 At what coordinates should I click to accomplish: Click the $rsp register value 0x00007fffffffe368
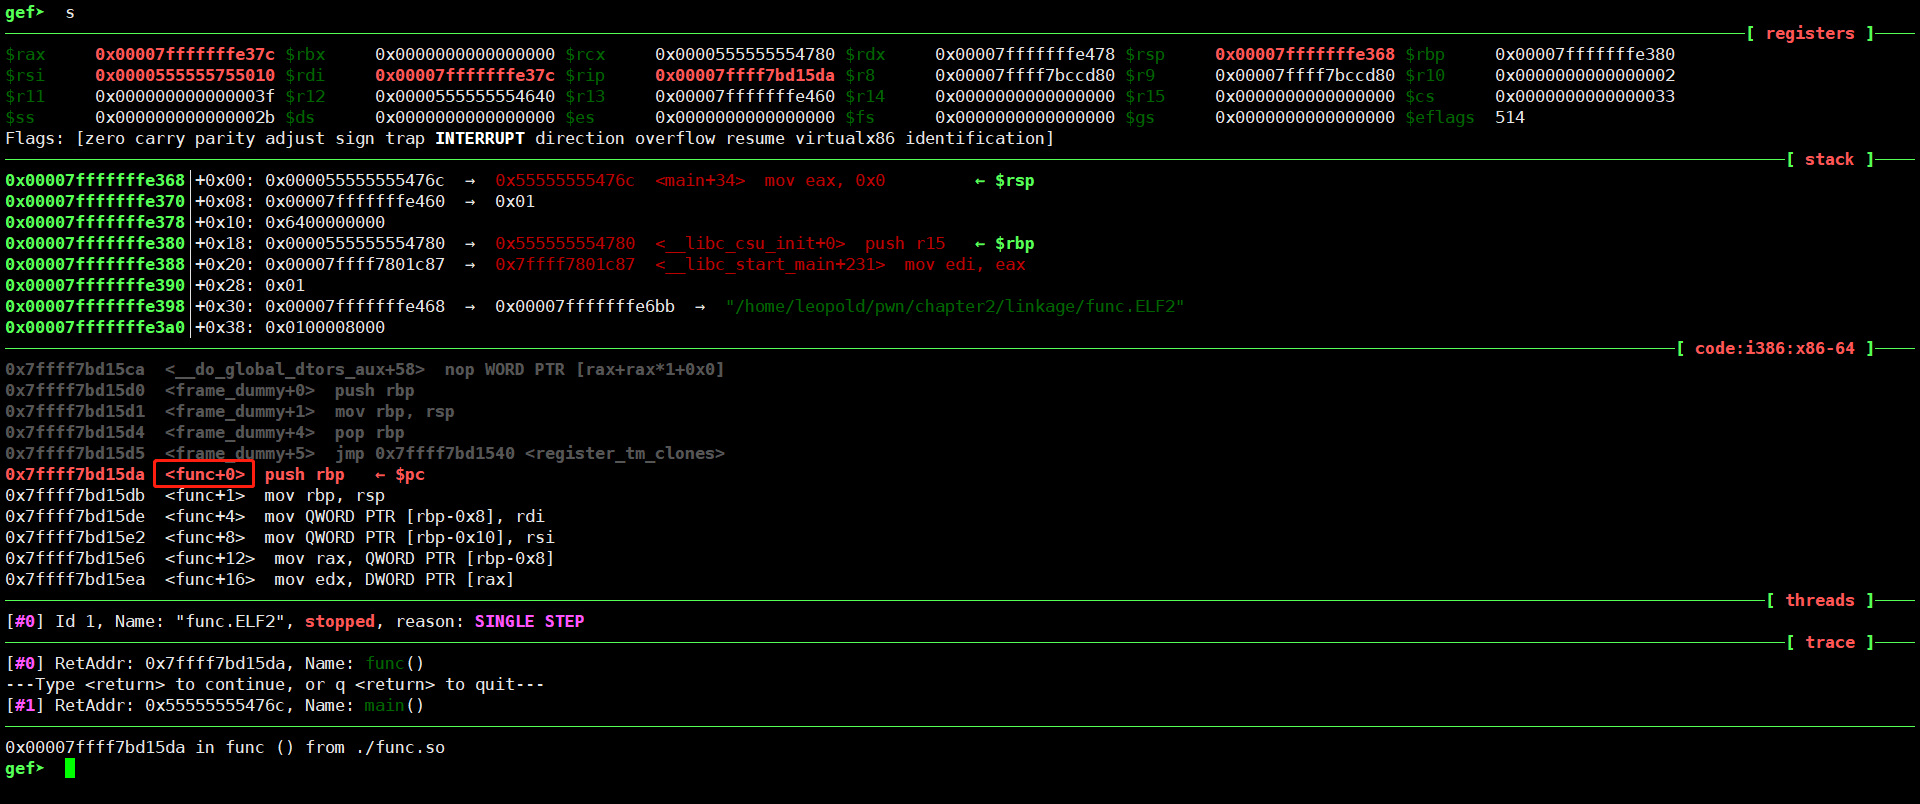pyautogui.click(x=1305, y=54)
